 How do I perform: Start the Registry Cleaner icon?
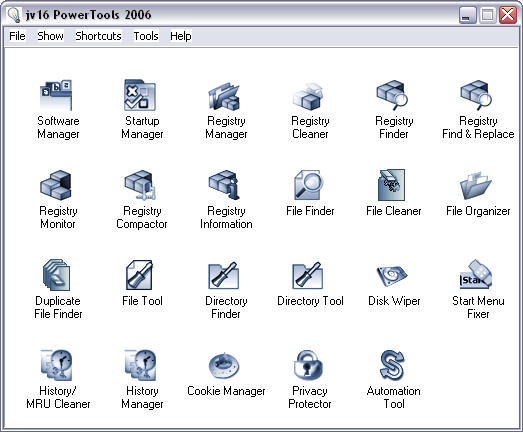(x=308, y=96)
